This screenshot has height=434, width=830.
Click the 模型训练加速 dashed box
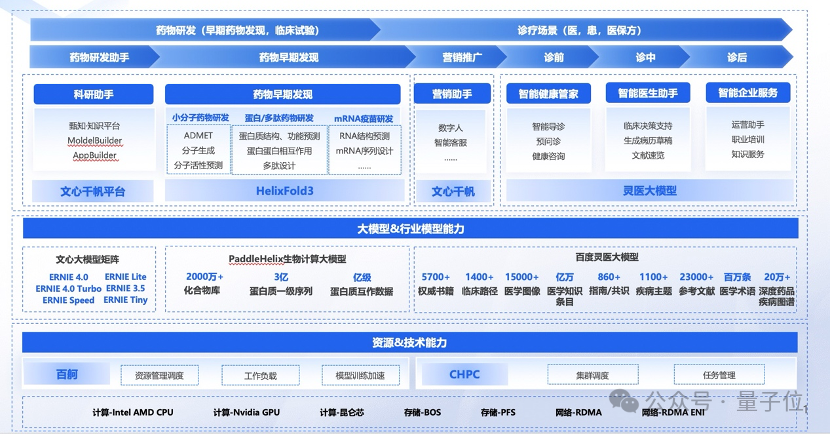pos(360,375)
